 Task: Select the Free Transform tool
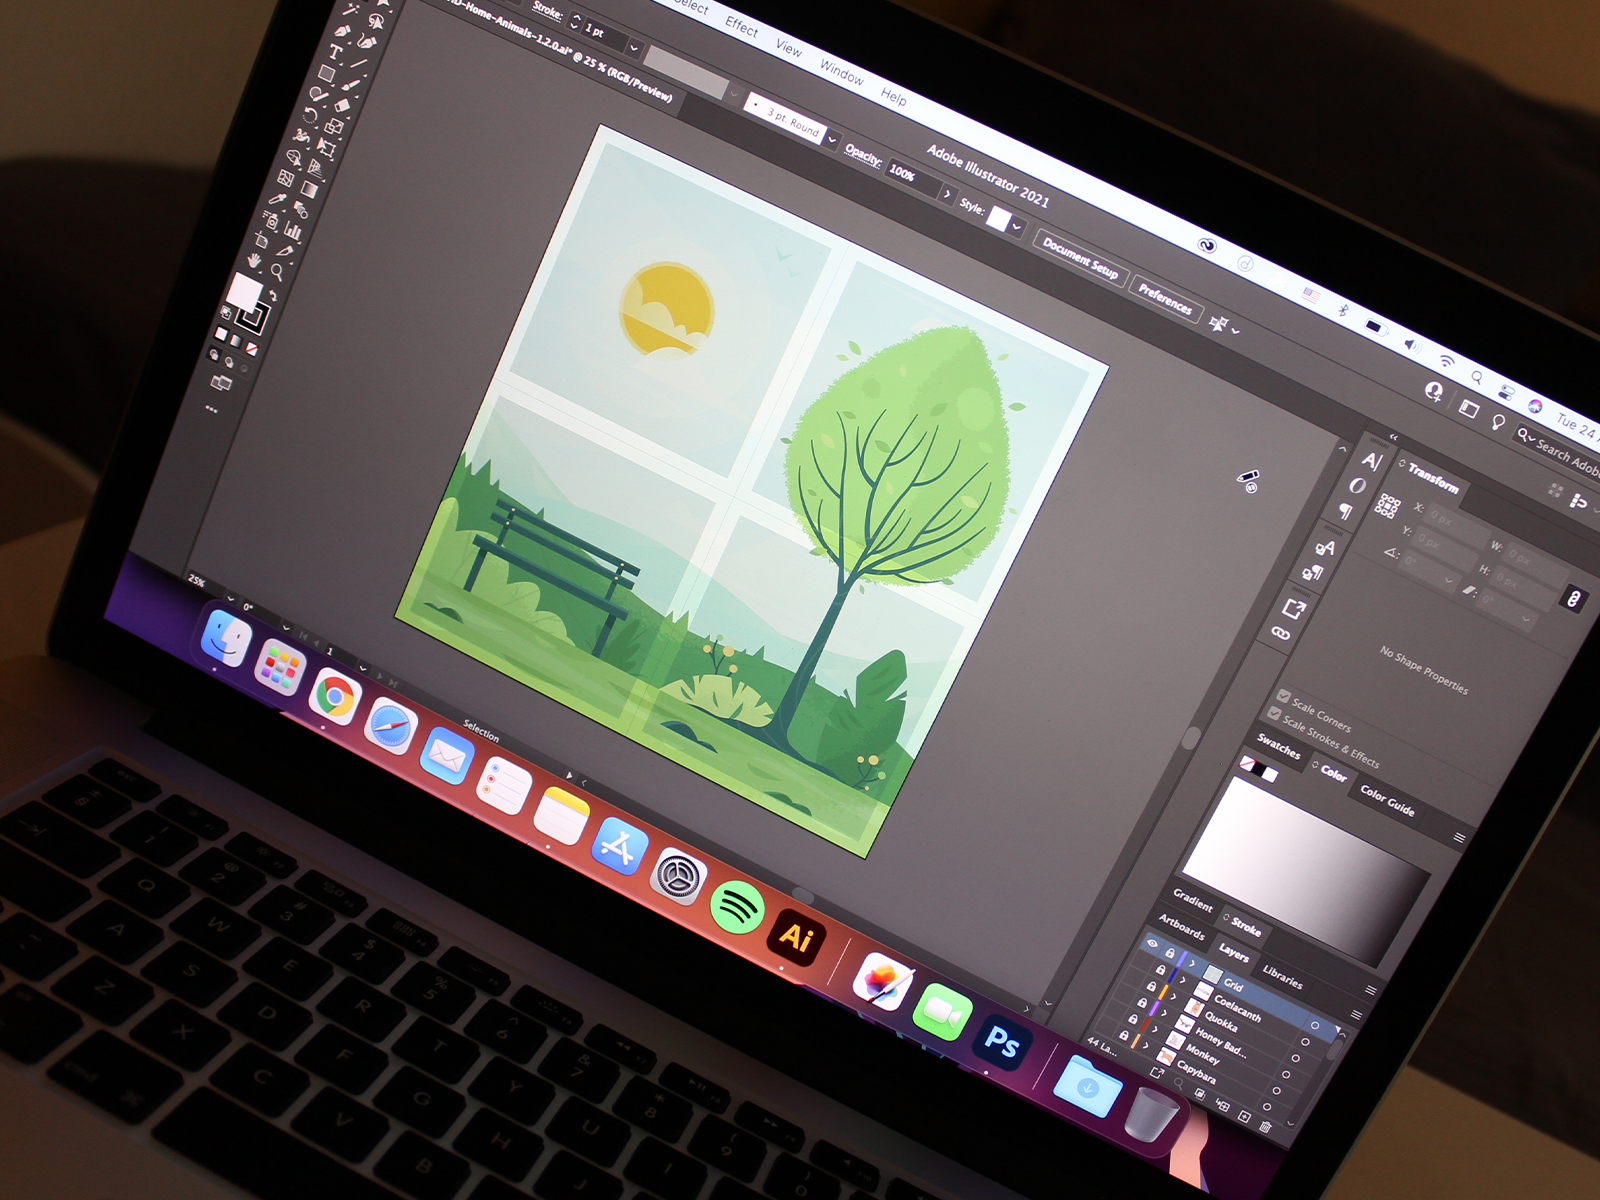tap(326, 147)
